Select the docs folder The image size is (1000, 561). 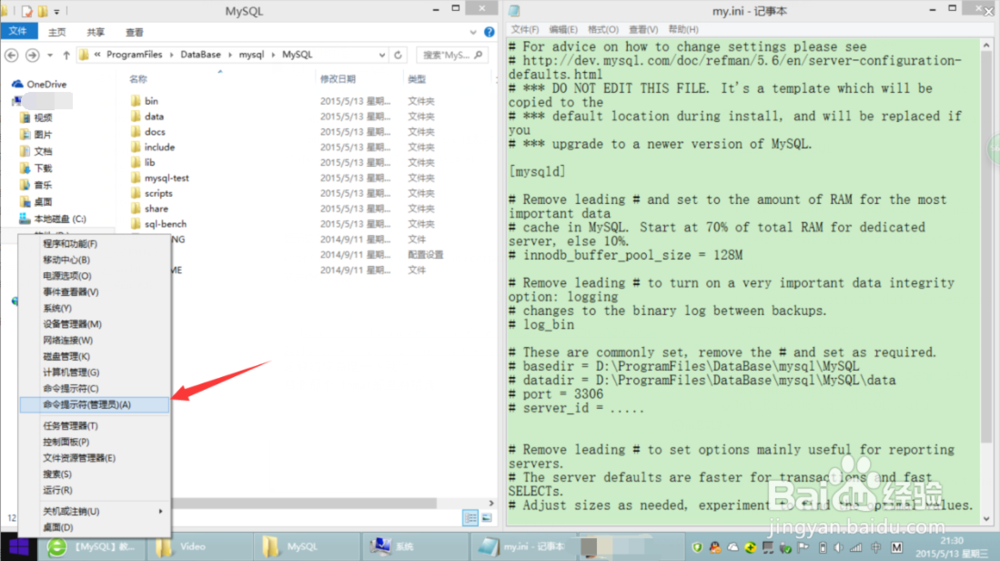click(x=154, y=132)
